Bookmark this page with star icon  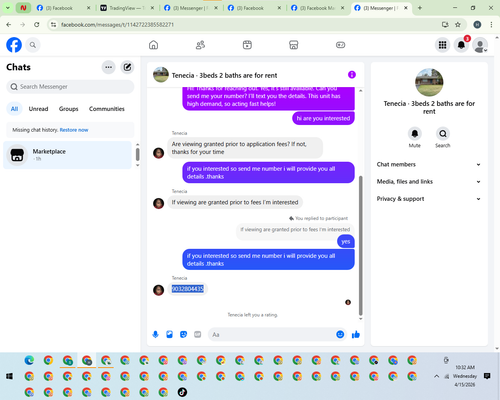(458, 24)
